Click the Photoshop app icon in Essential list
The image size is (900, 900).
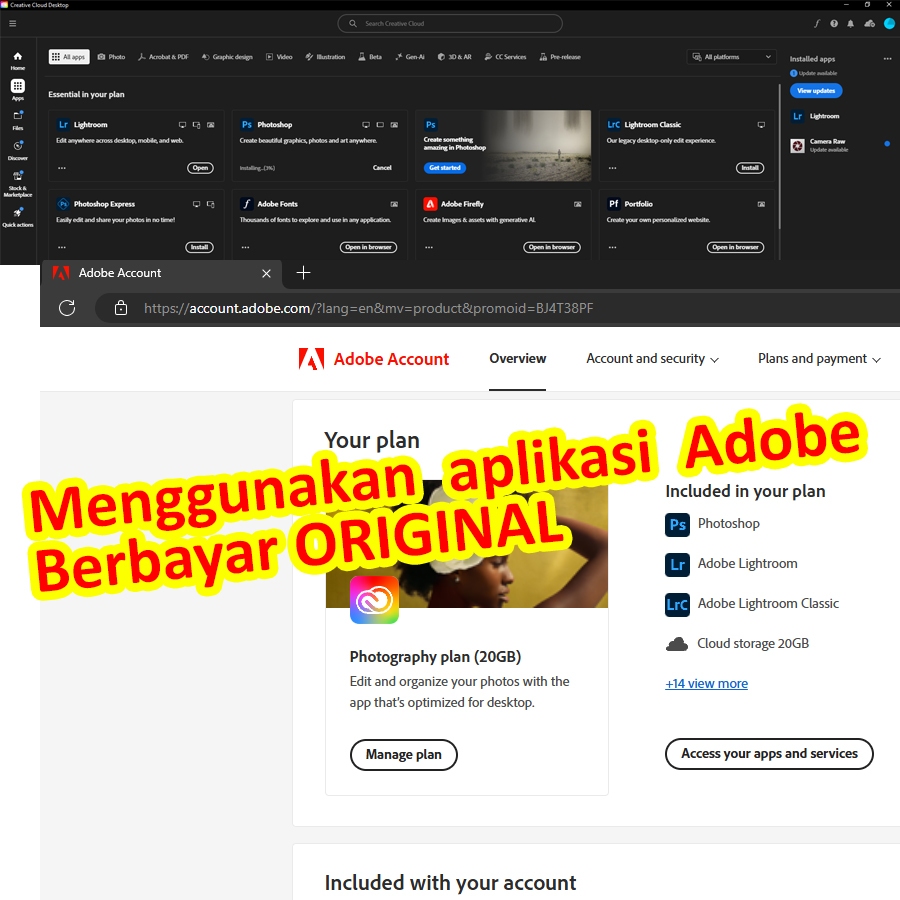click(247, 125)
